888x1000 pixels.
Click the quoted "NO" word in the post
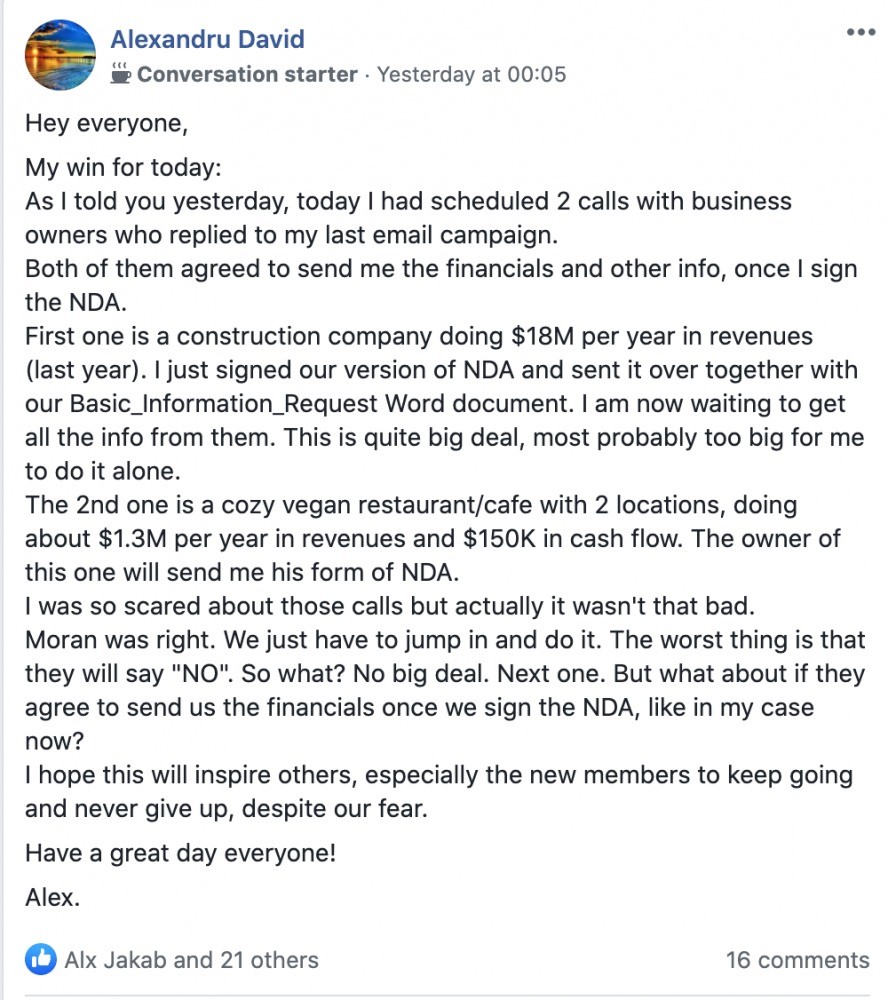[x=203, y=673]
